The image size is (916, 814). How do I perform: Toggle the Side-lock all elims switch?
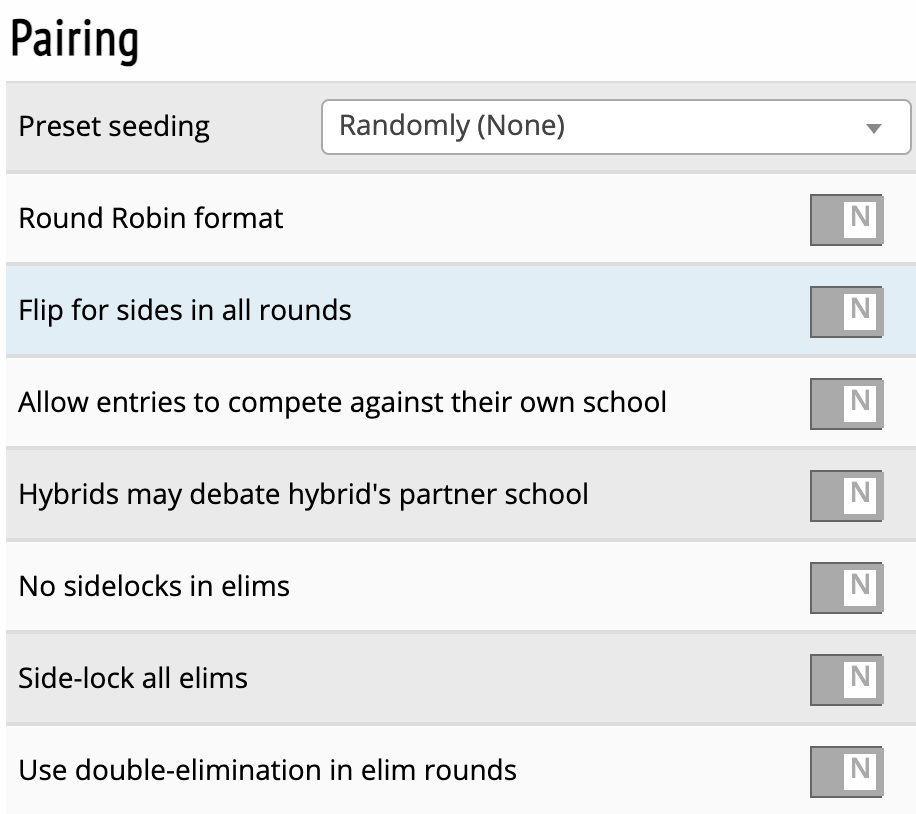[846, 678]
